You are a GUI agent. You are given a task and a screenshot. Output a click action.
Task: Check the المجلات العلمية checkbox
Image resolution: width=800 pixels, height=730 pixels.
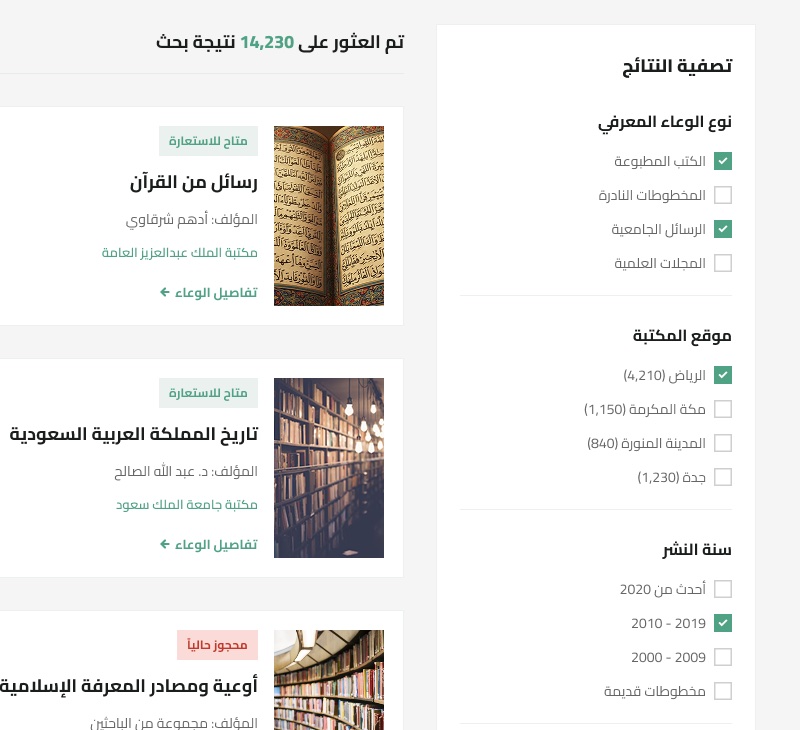pos(722,263)
